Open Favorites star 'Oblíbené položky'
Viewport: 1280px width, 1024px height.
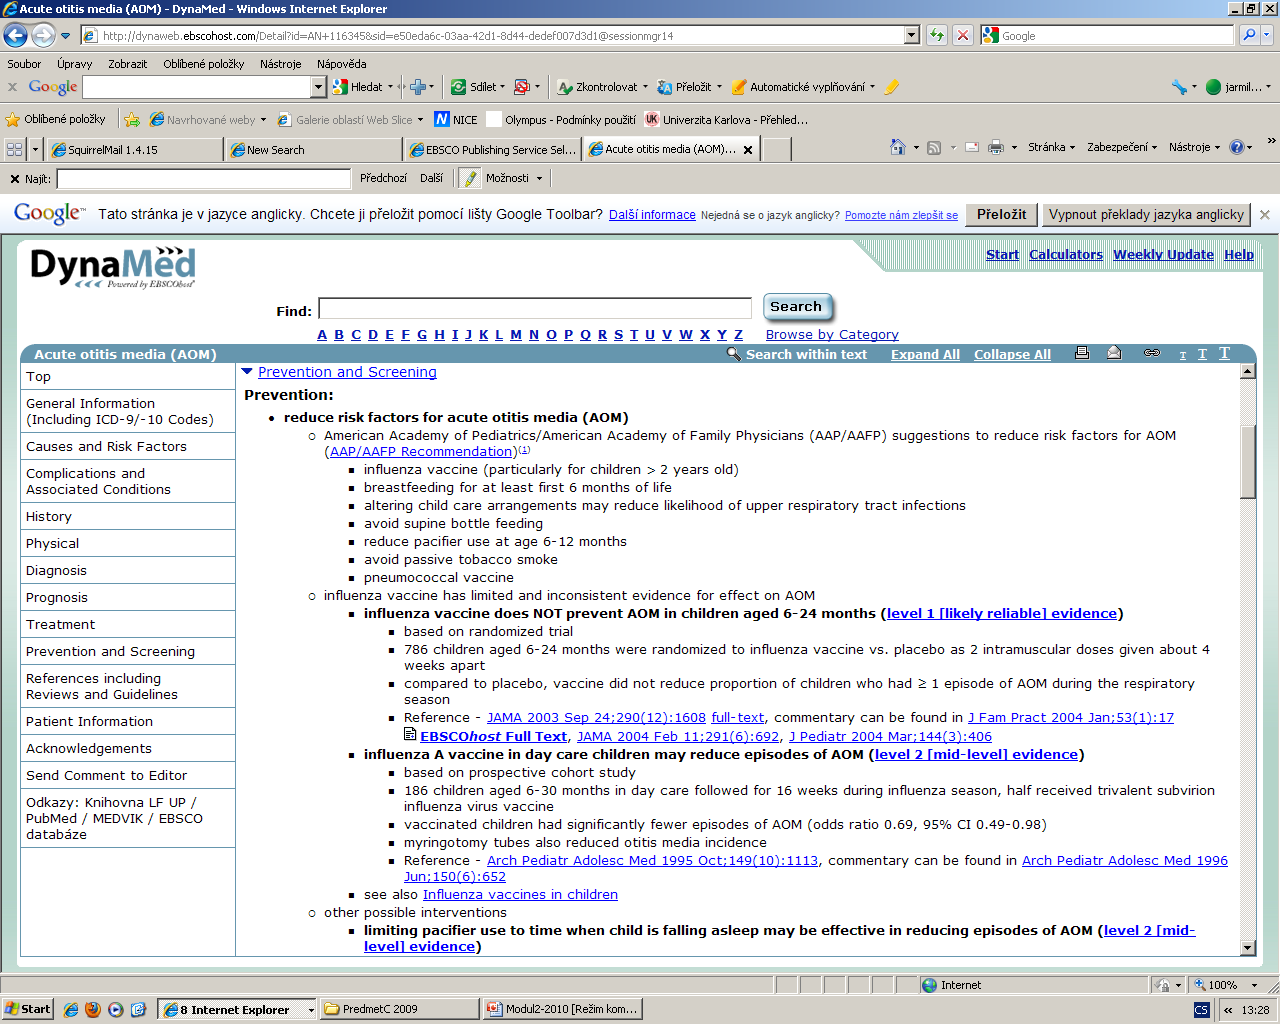pyautogui.click(x=55, y=119)
